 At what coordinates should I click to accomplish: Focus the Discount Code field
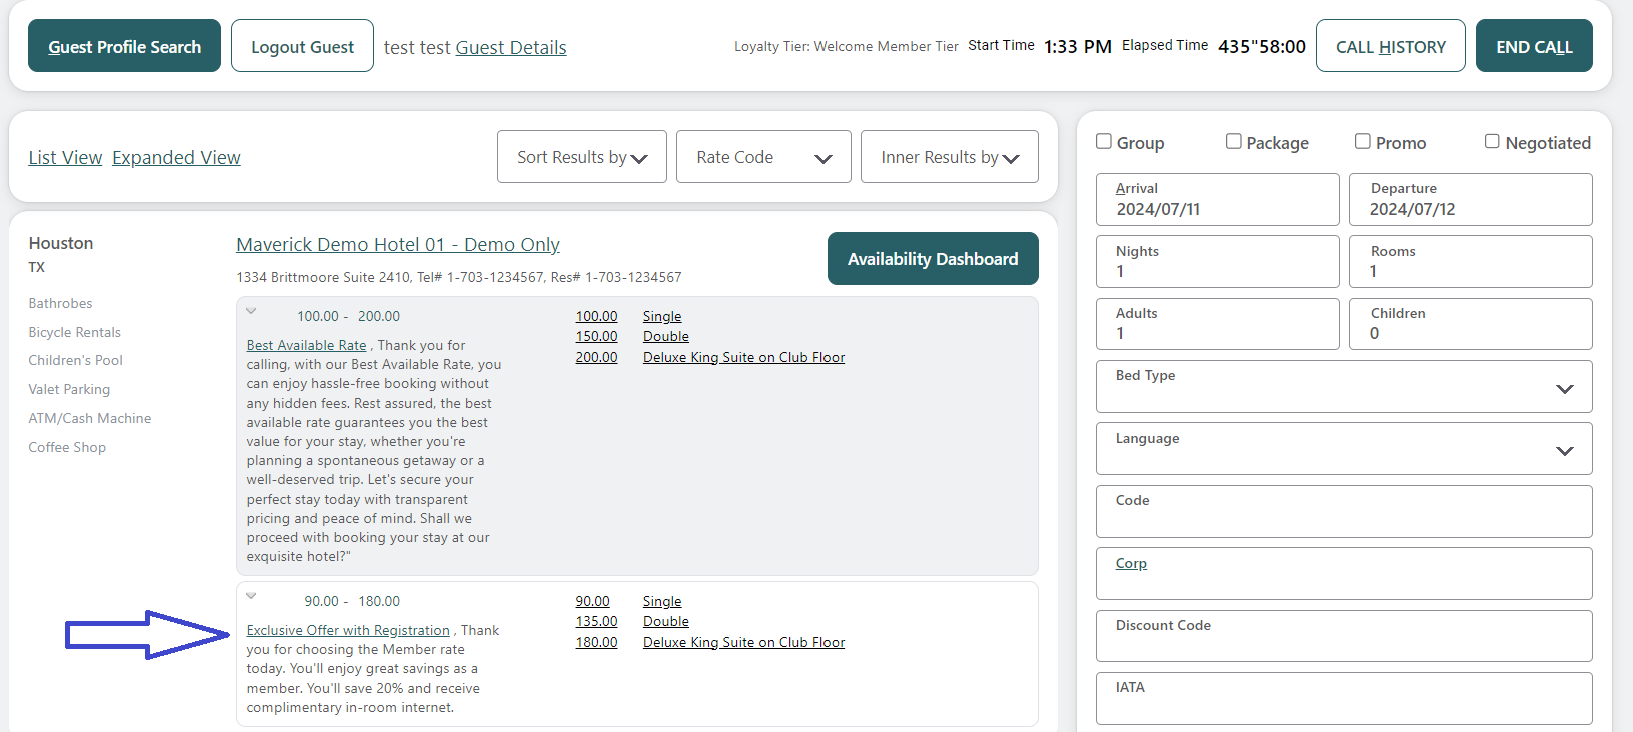(1344, 636)
